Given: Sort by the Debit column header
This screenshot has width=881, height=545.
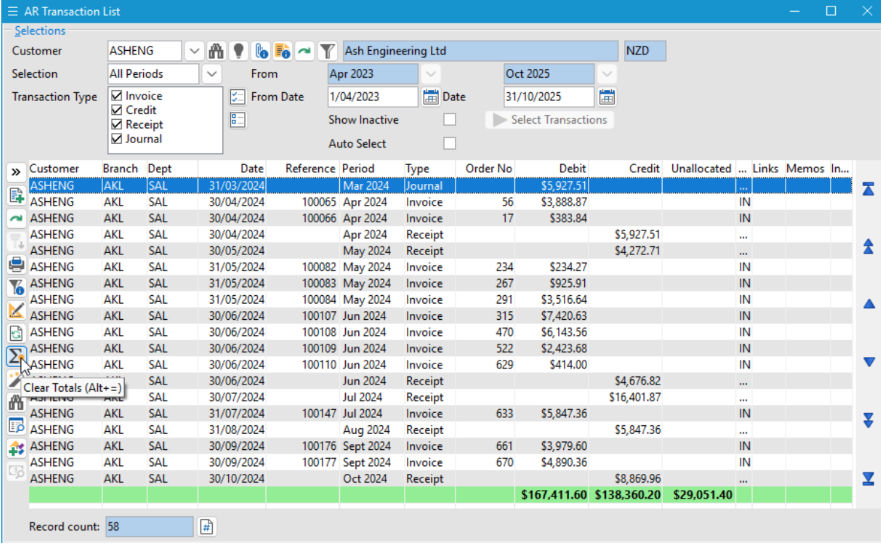Looking at the screenshot, I should [551, 169].
